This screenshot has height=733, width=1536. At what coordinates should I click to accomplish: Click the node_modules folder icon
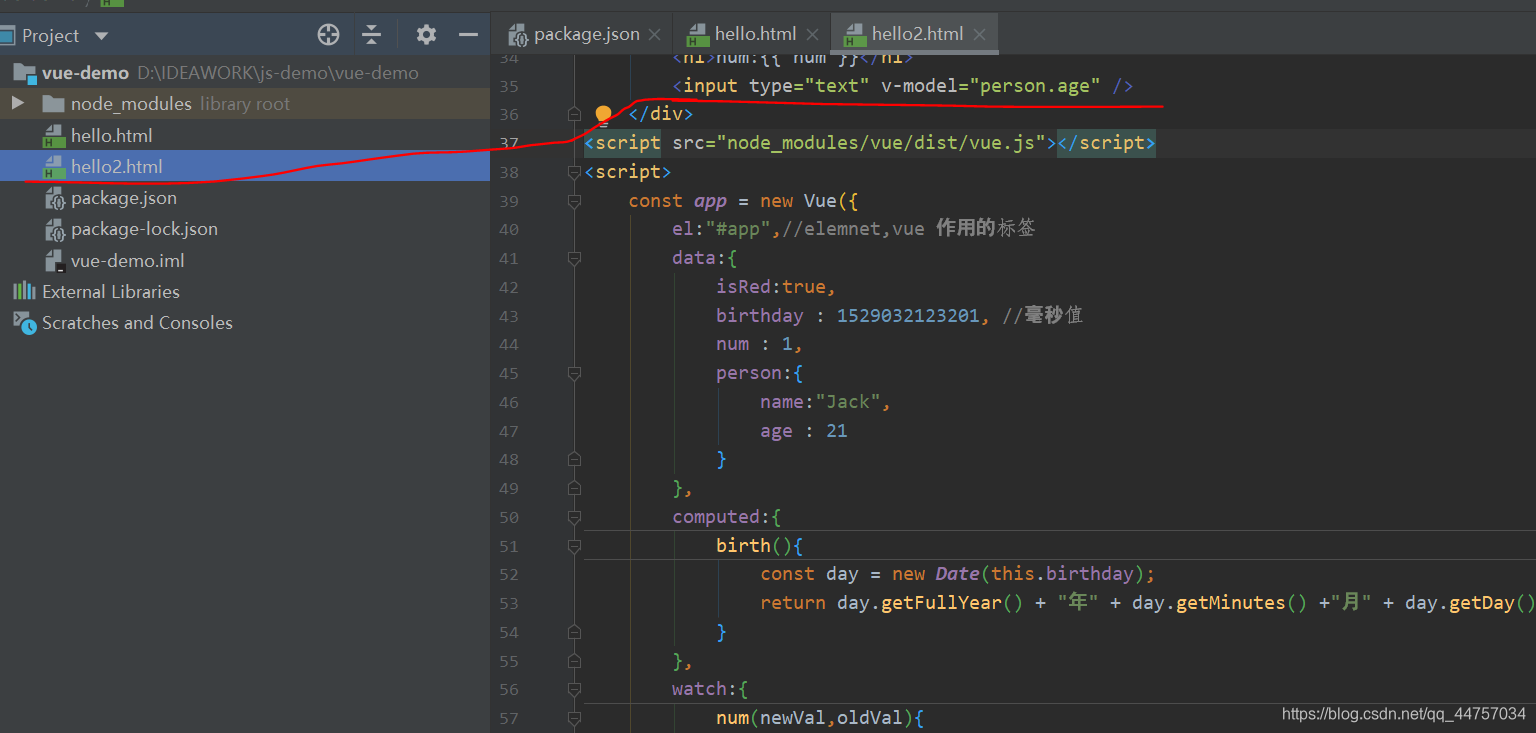click(x=54, y=104)
